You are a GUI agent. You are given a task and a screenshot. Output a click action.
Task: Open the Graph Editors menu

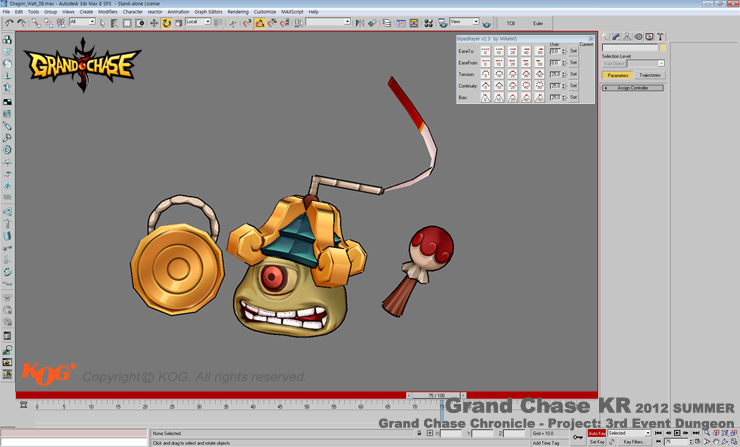(208, 12)
